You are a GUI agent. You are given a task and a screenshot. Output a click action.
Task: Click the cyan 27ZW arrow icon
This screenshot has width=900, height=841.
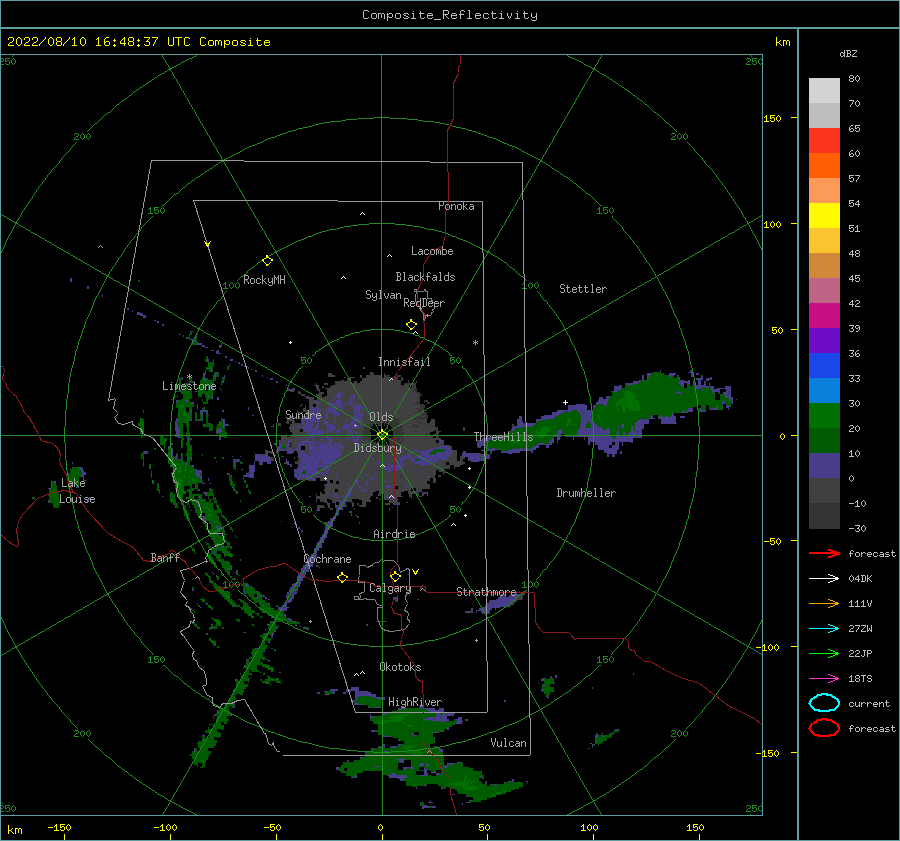pos(824,628)
